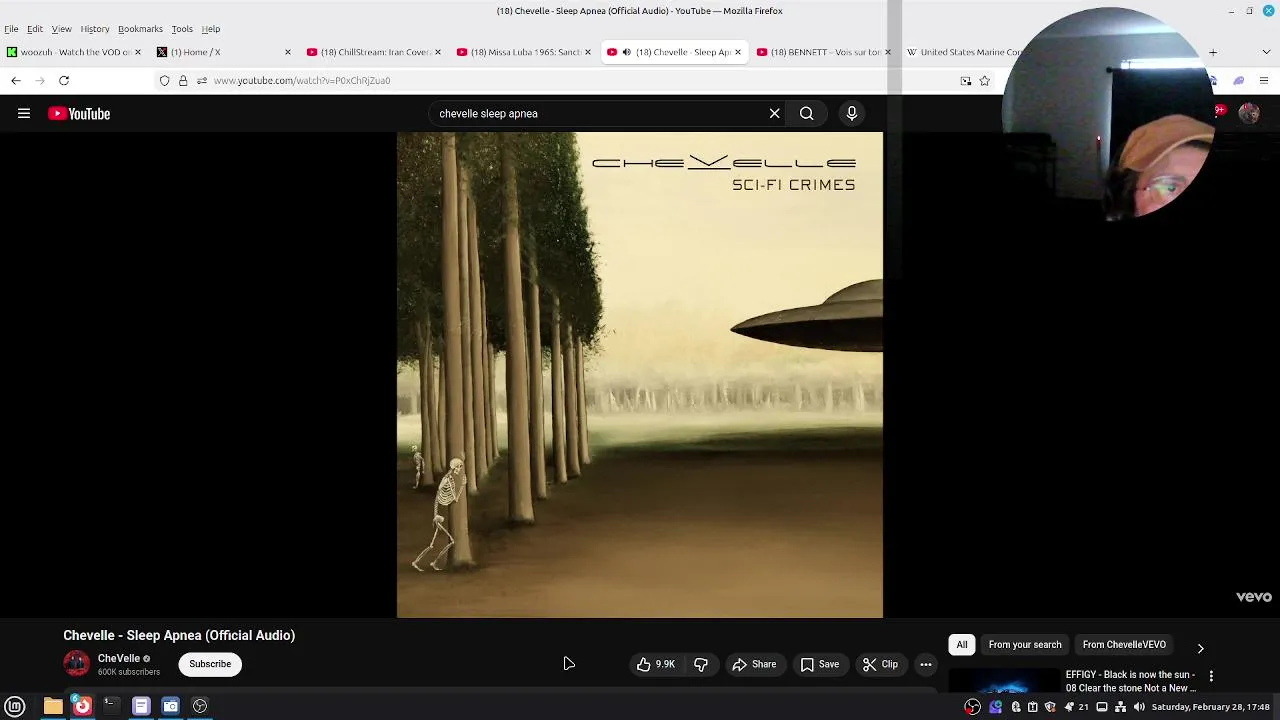
Task: Go forward with Firefox forward arrow
Action: (40, 80)
